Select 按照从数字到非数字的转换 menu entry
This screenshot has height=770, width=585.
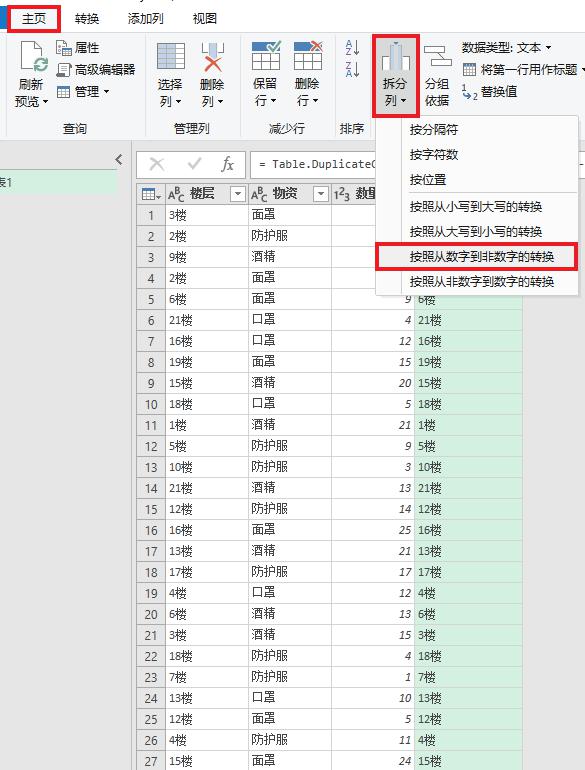pos(475,256)
